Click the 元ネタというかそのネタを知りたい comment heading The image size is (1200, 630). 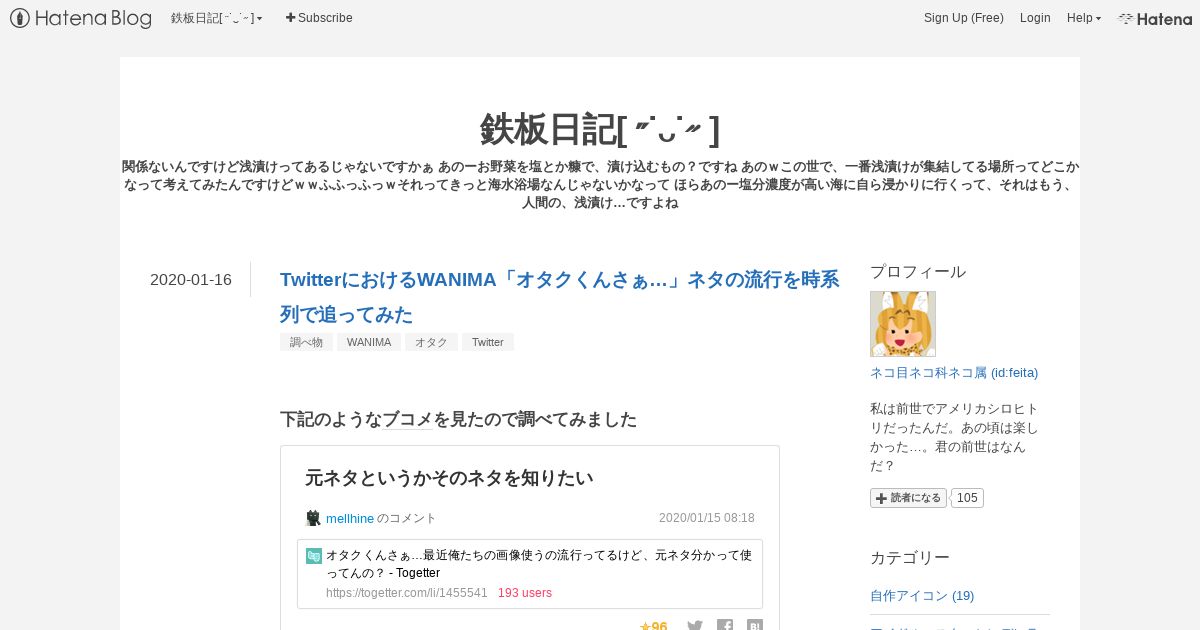[x=449, y=478]
